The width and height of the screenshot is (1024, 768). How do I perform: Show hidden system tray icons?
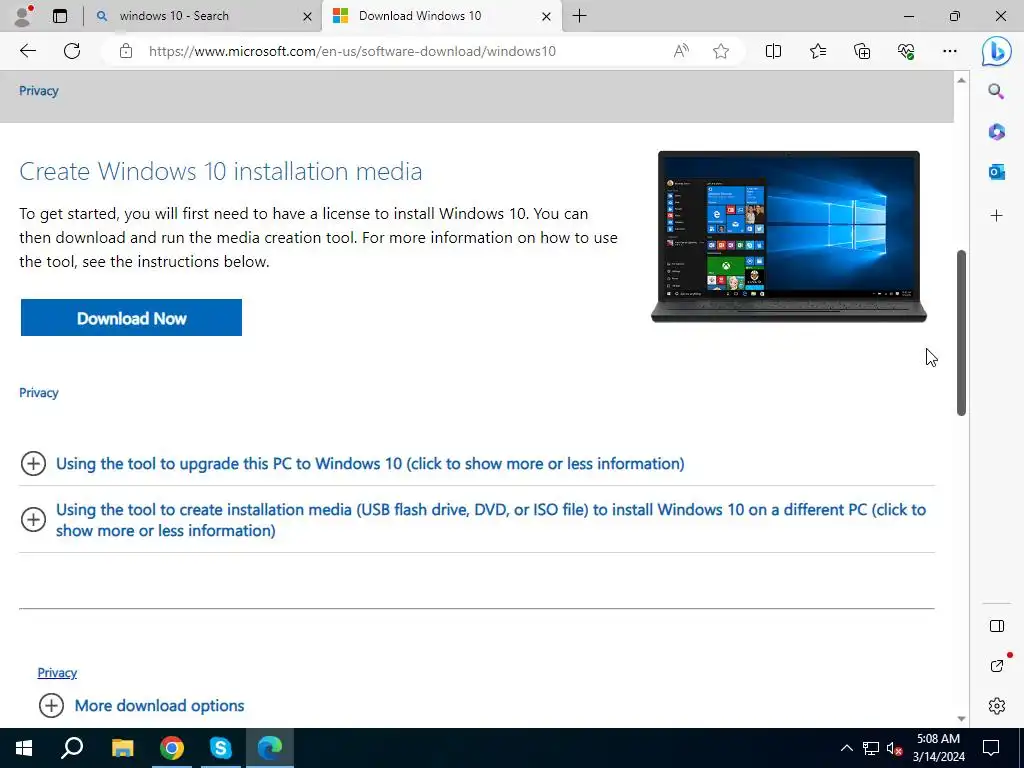coord(846,748)
